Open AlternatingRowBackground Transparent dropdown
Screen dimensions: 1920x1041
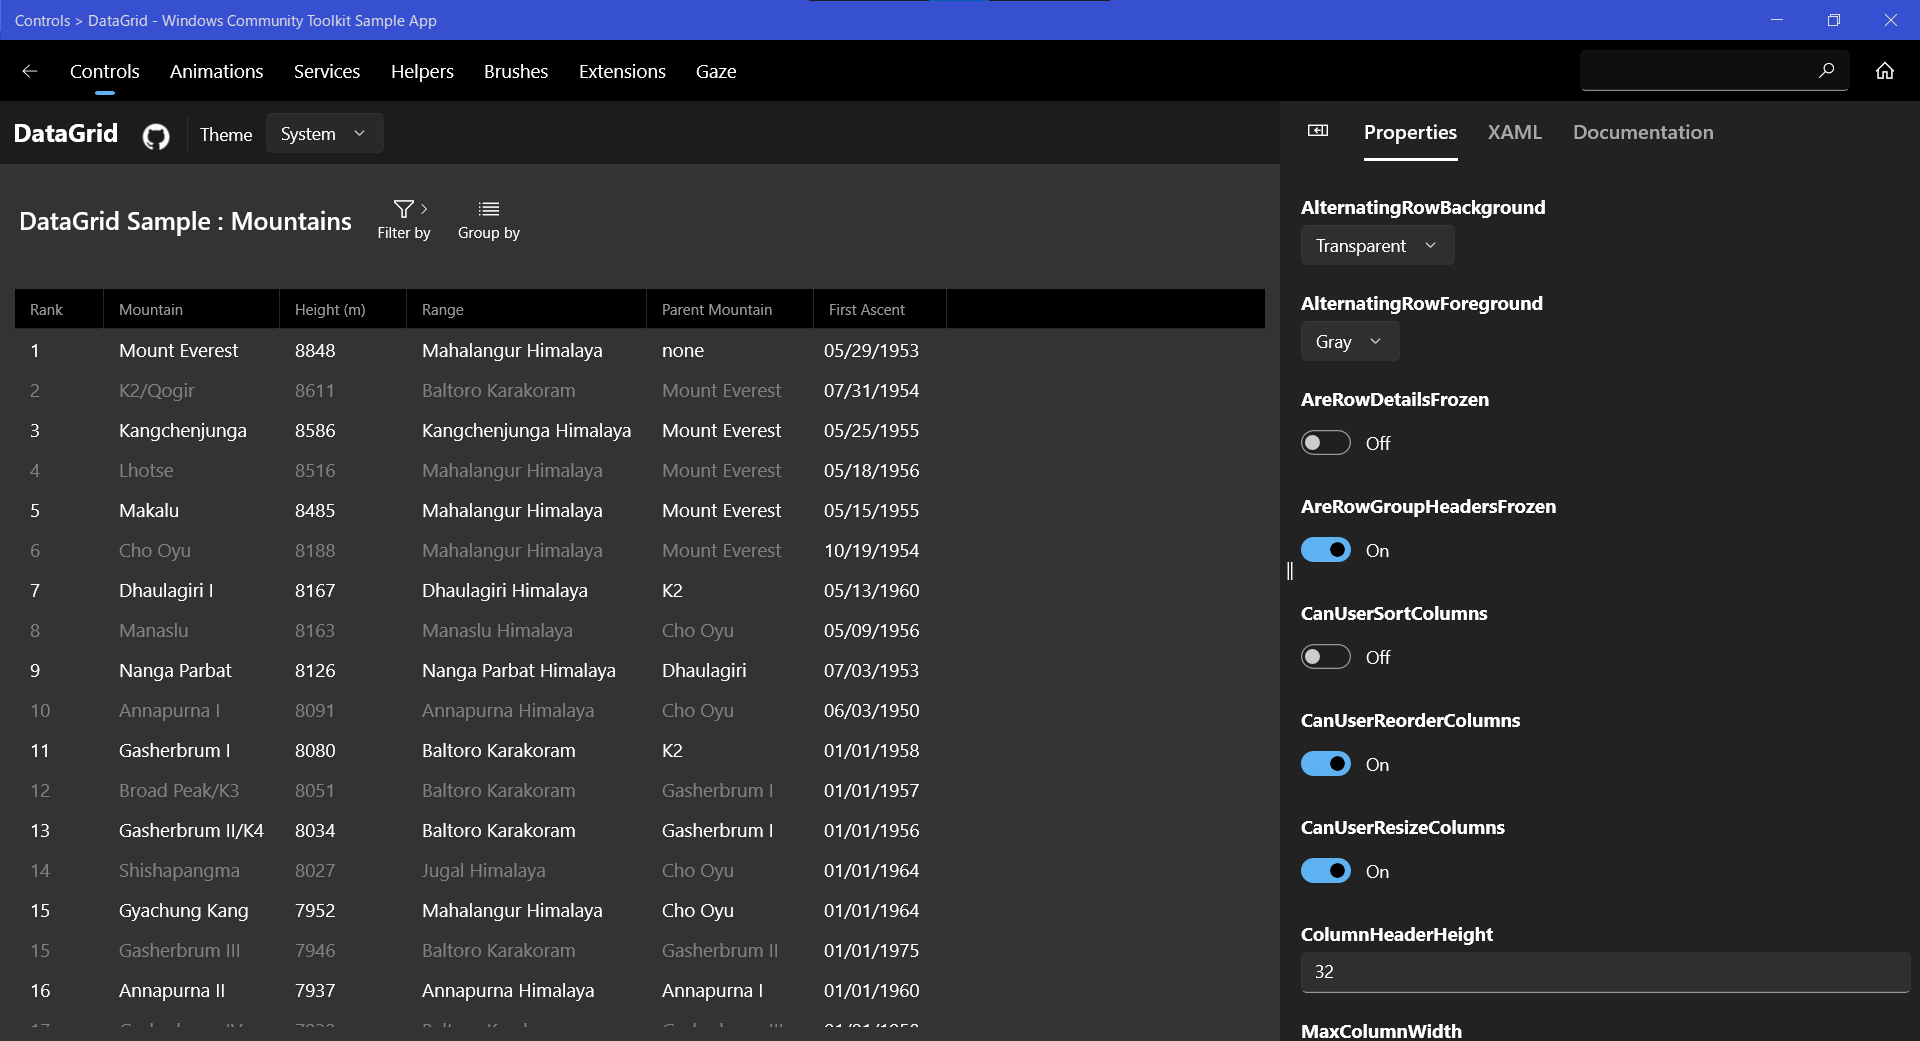(1377, 246)
